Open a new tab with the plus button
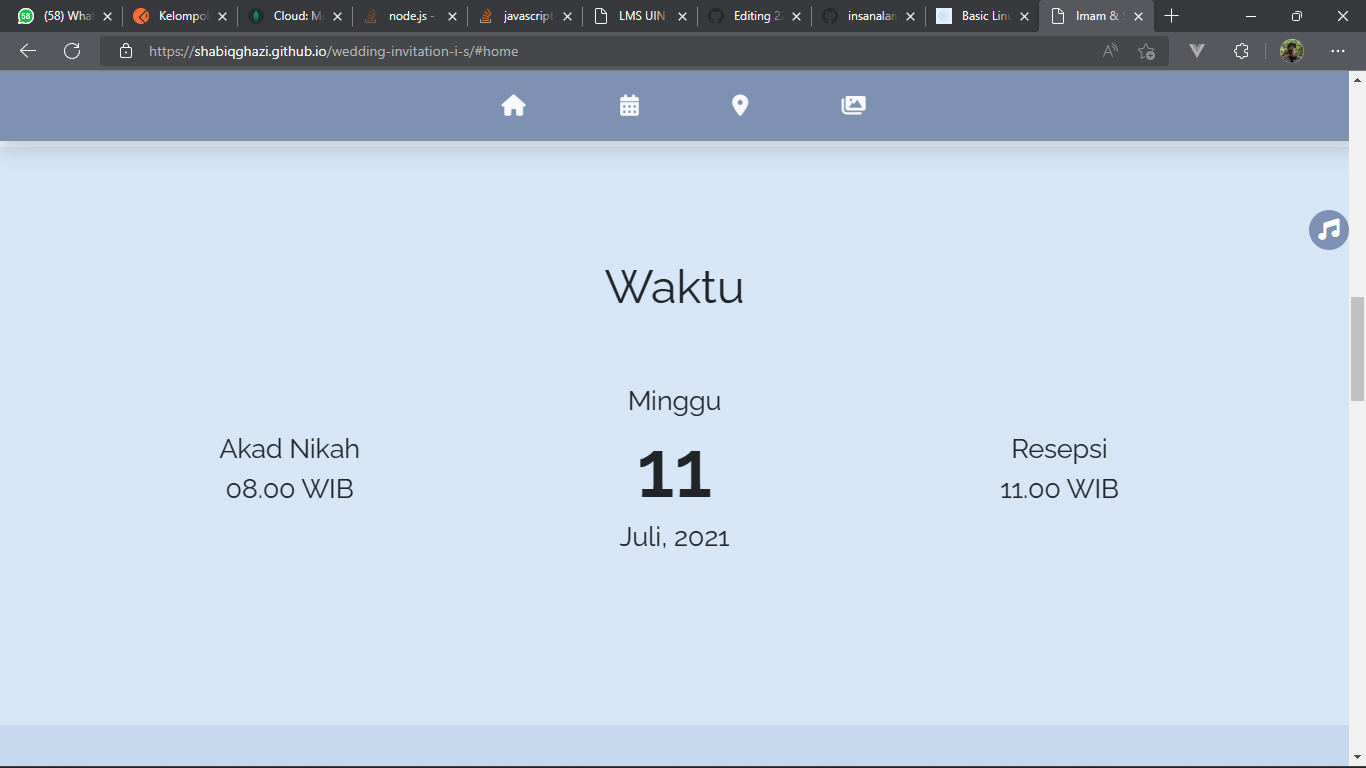1366x768 pixels. tap(1172, 16)
